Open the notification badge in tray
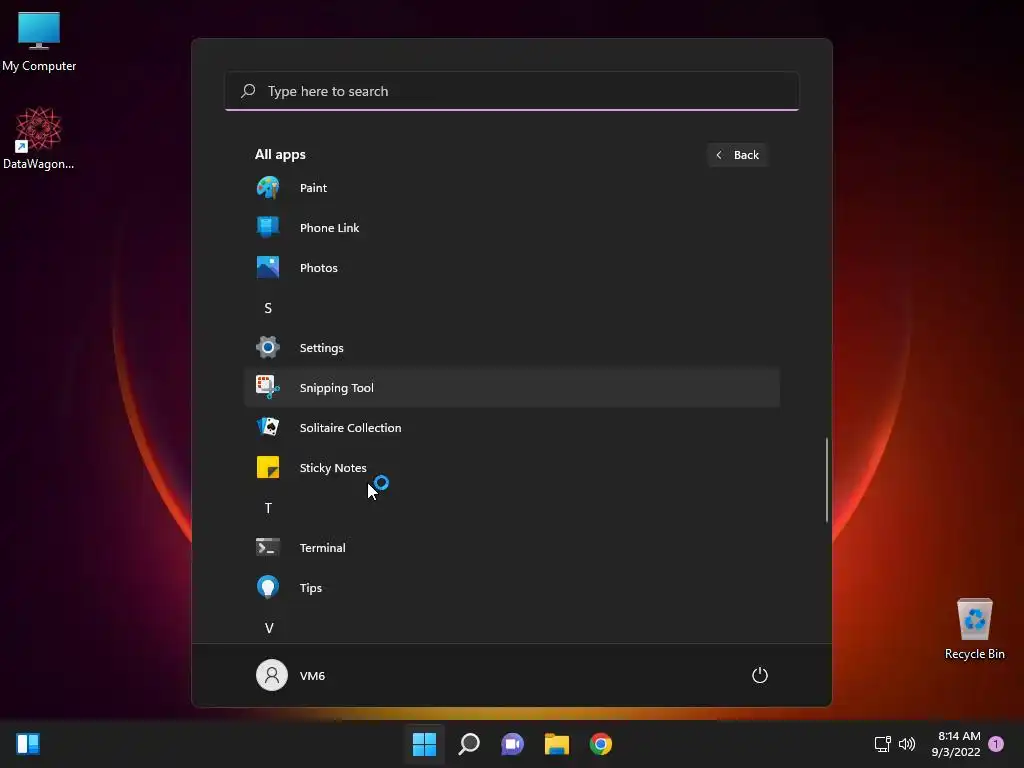The image size is (1024, 768). pos(996,744)
